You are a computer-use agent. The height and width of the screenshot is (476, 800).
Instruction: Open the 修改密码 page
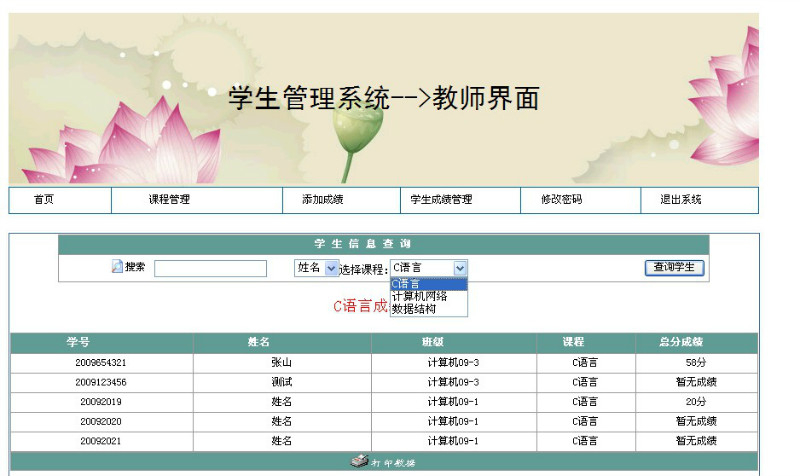[x=561, y=199]
